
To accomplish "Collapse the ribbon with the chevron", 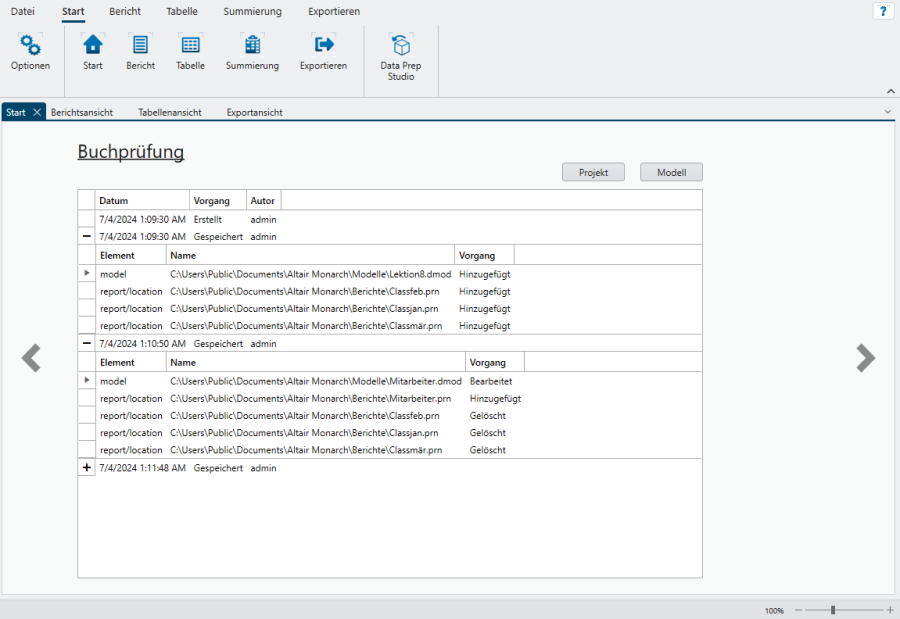I will pyautogui.click(x=889, y=91).
